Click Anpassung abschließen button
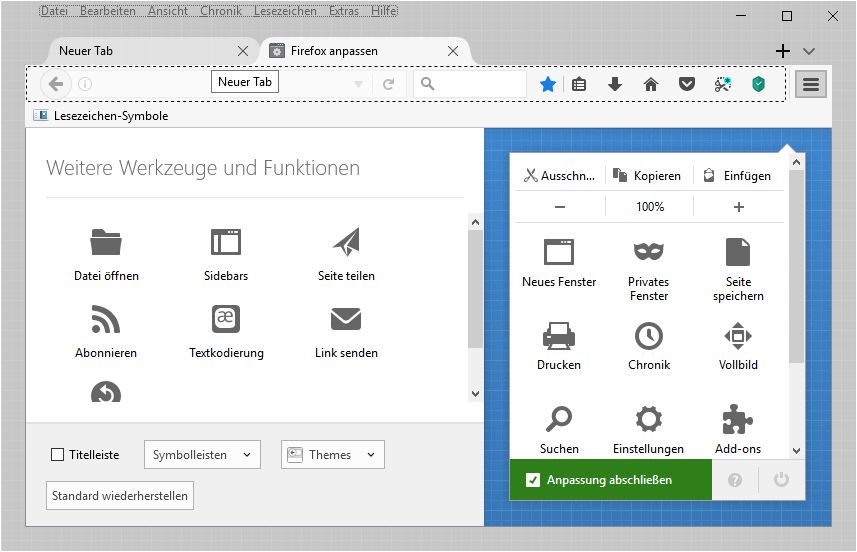Screen dimensions: 857x552 click(x=611, y=480)
